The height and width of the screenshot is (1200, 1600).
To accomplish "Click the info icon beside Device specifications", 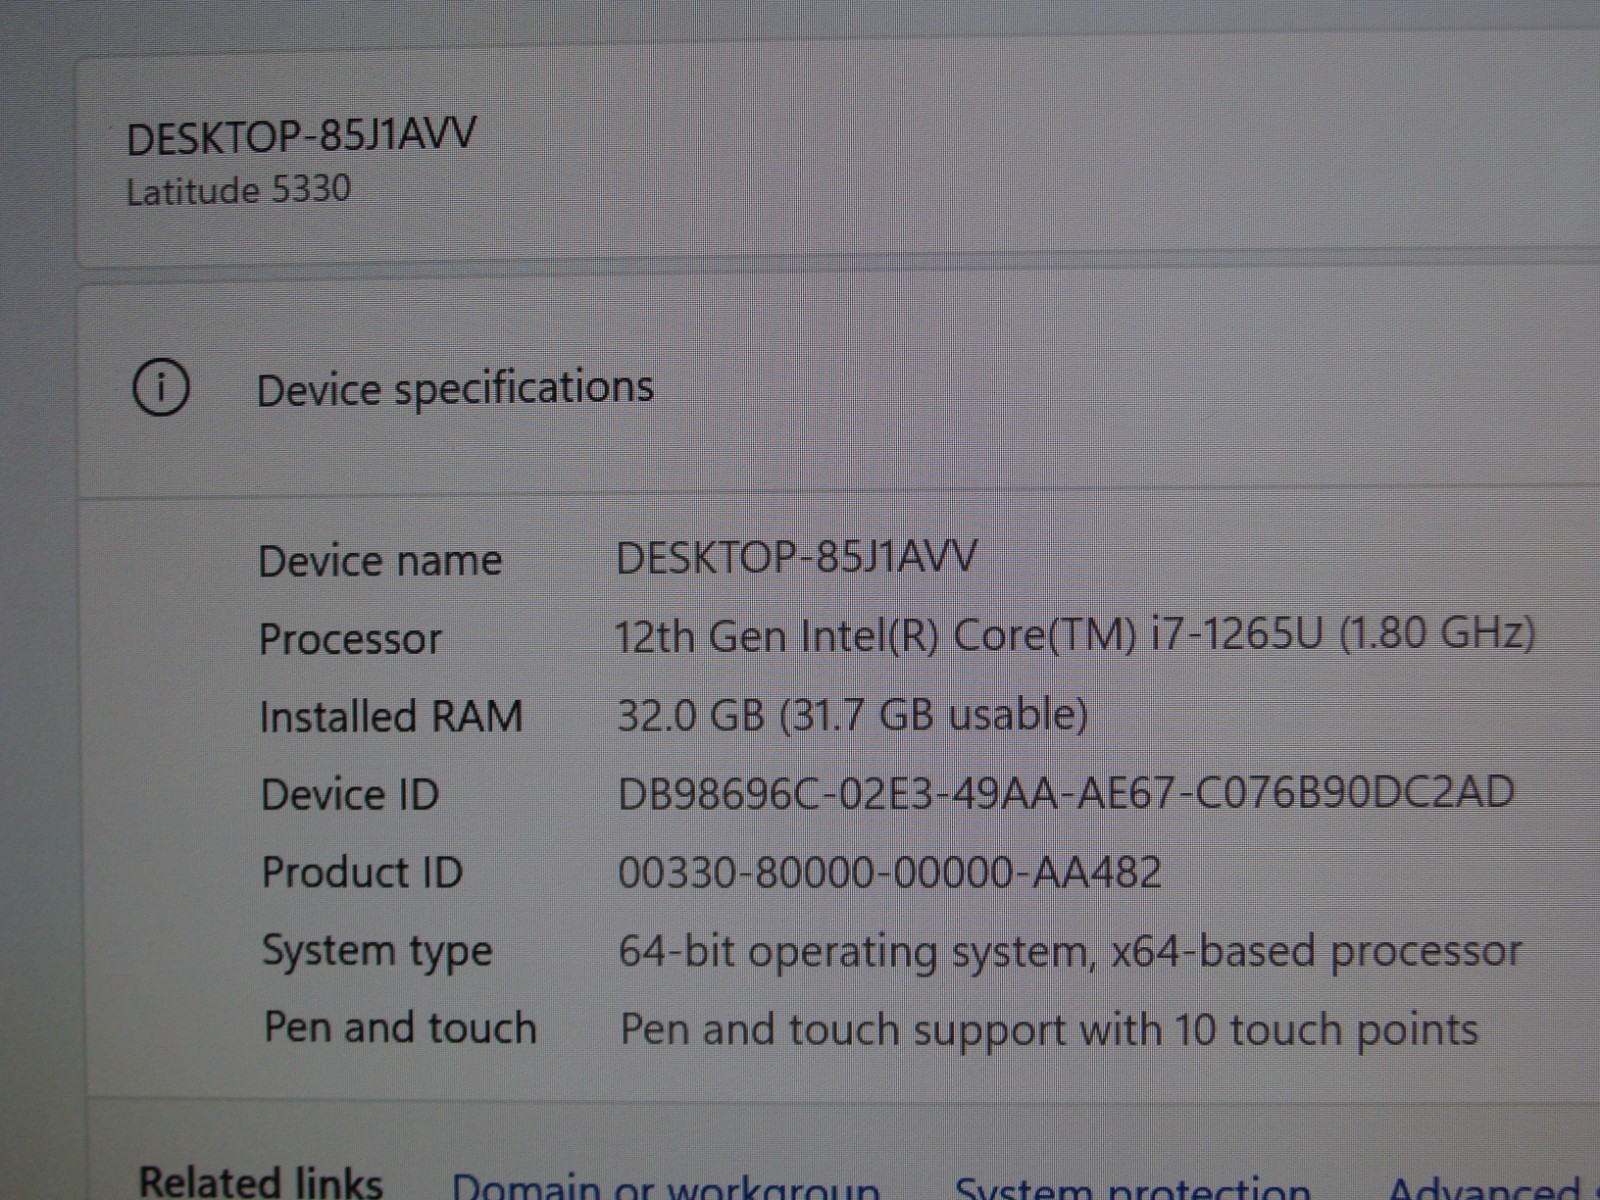I will click(x=160, y=387).
